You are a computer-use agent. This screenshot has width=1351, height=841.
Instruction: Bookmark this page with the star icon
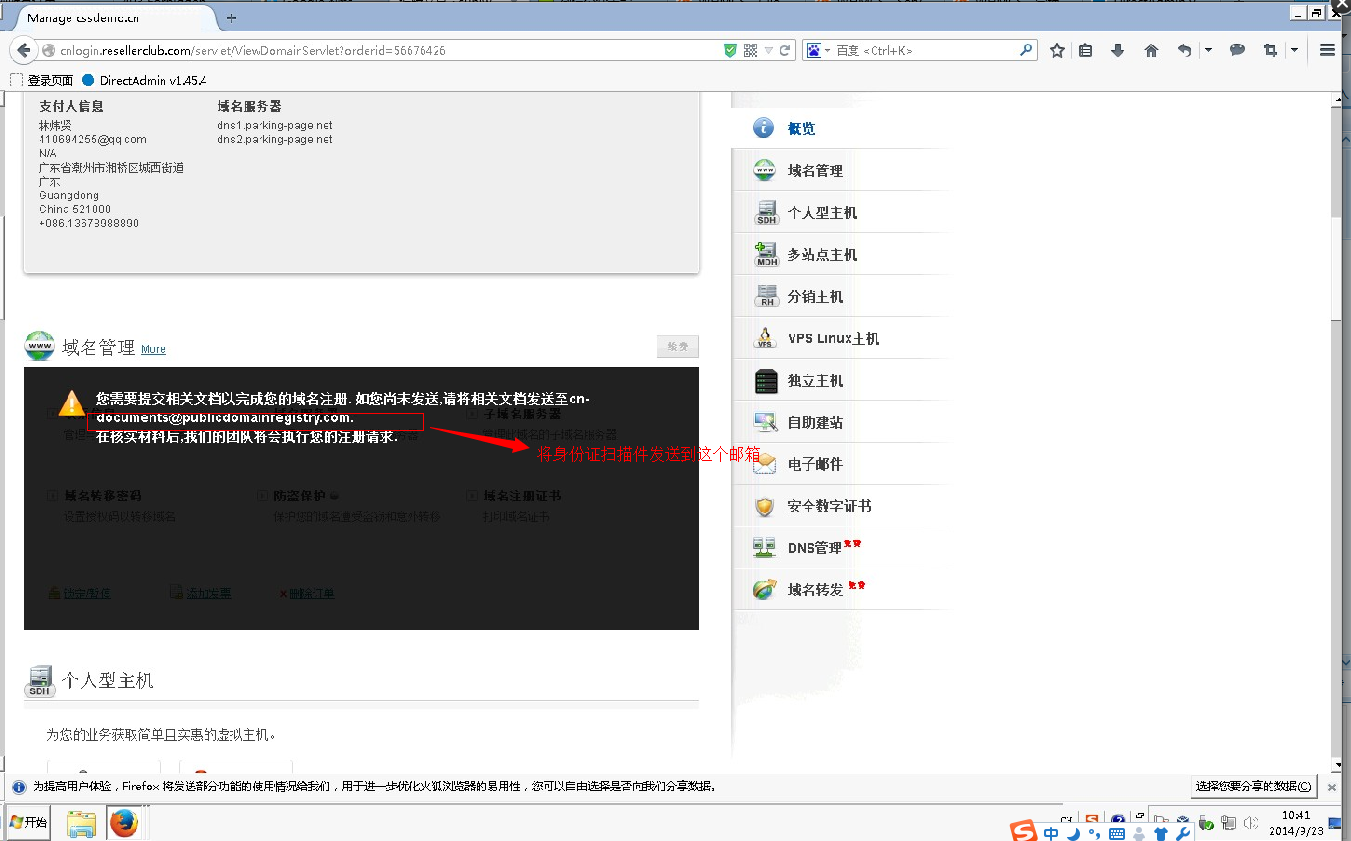click(x=1057, y=50)
